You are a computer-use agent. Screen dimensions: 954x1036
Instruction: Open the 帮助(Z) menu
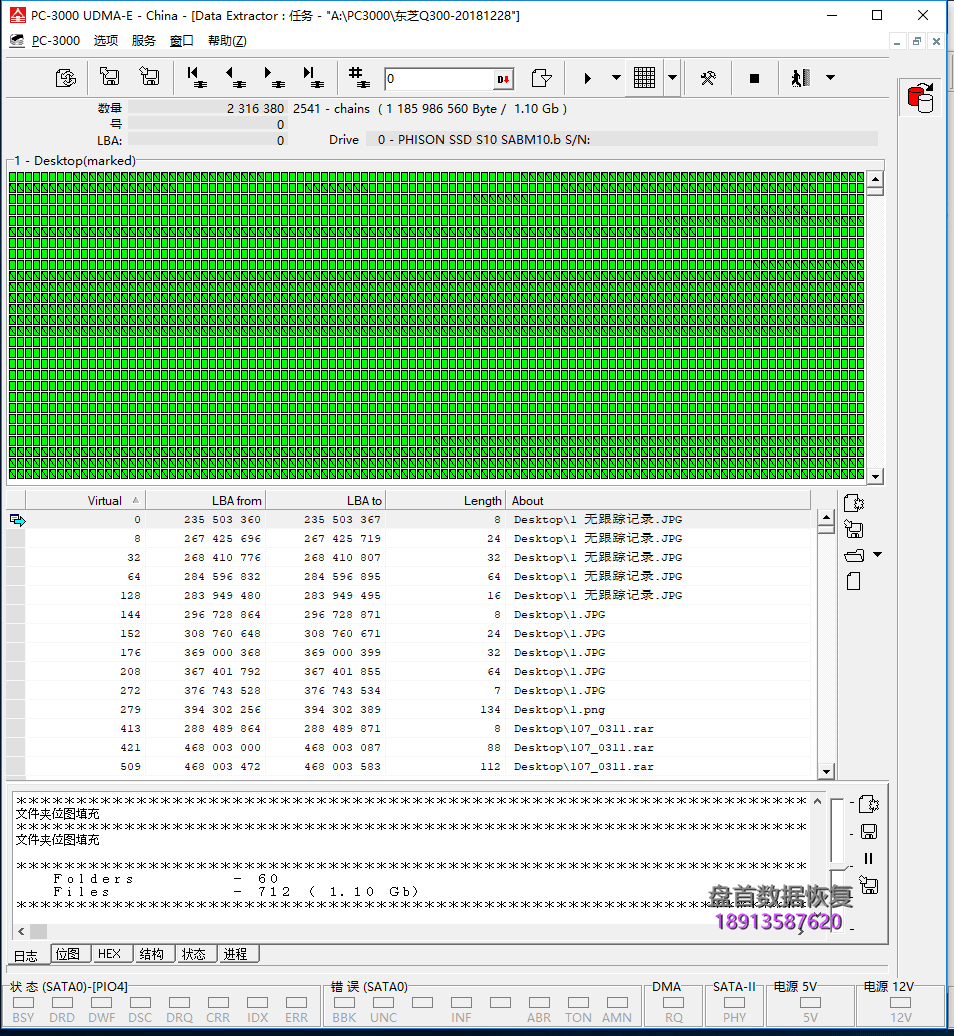[227, 40]
